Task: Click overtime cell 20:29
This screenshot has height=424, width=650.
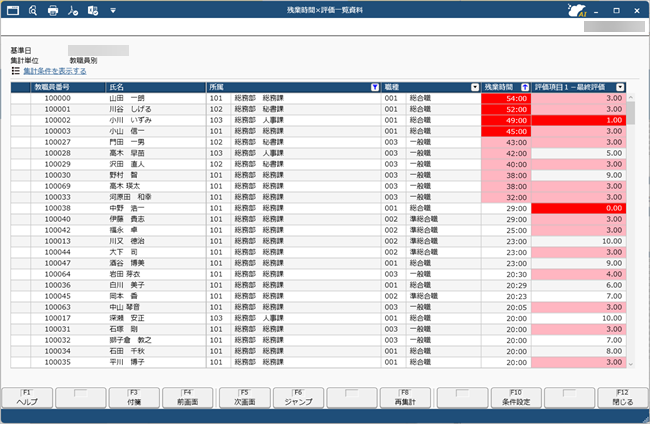Action: tap(506, 286)
